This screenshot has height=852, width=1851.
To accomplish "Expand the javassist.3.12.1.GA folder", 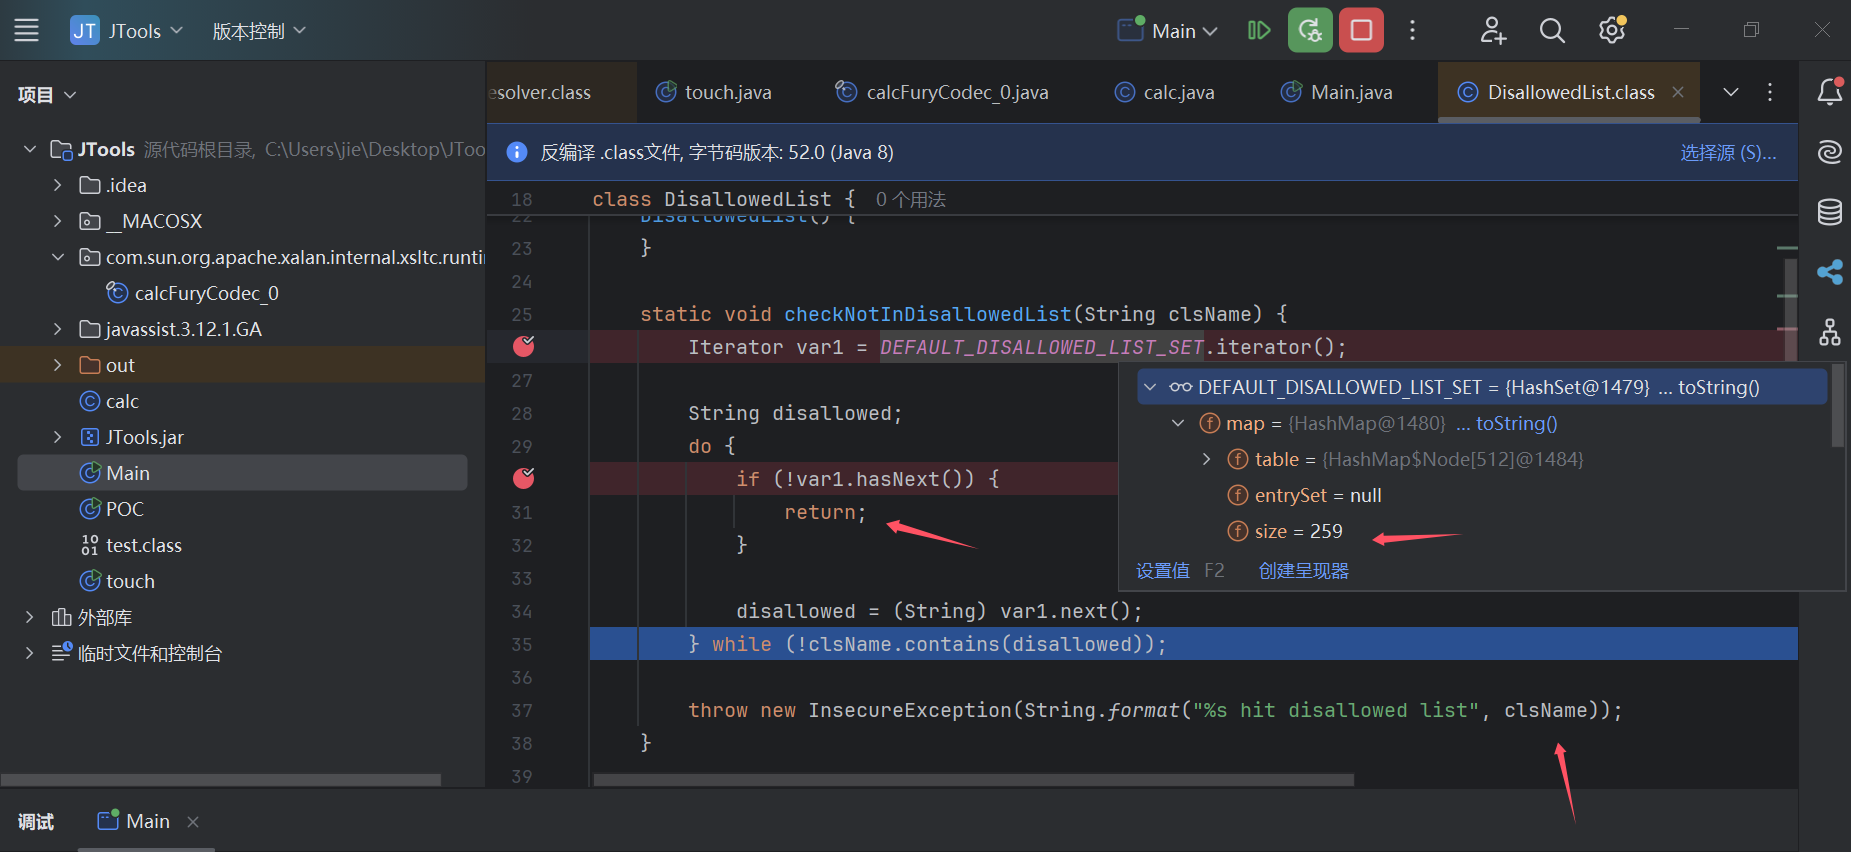I will coord(58,329).
